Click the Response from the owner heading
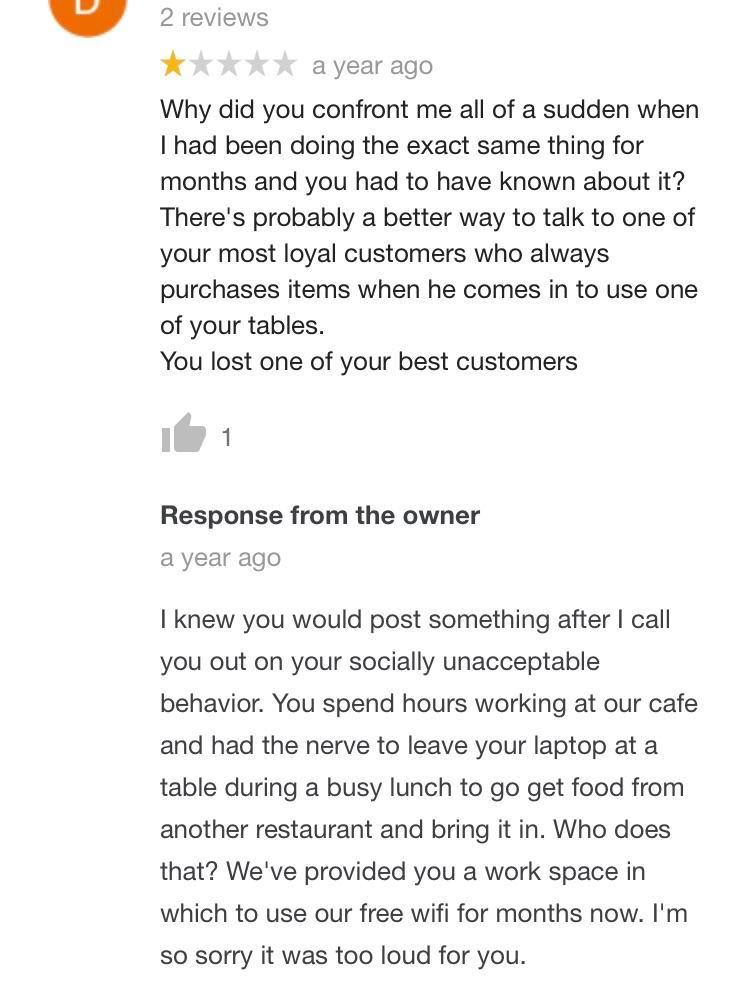 (x=320, y=515)
